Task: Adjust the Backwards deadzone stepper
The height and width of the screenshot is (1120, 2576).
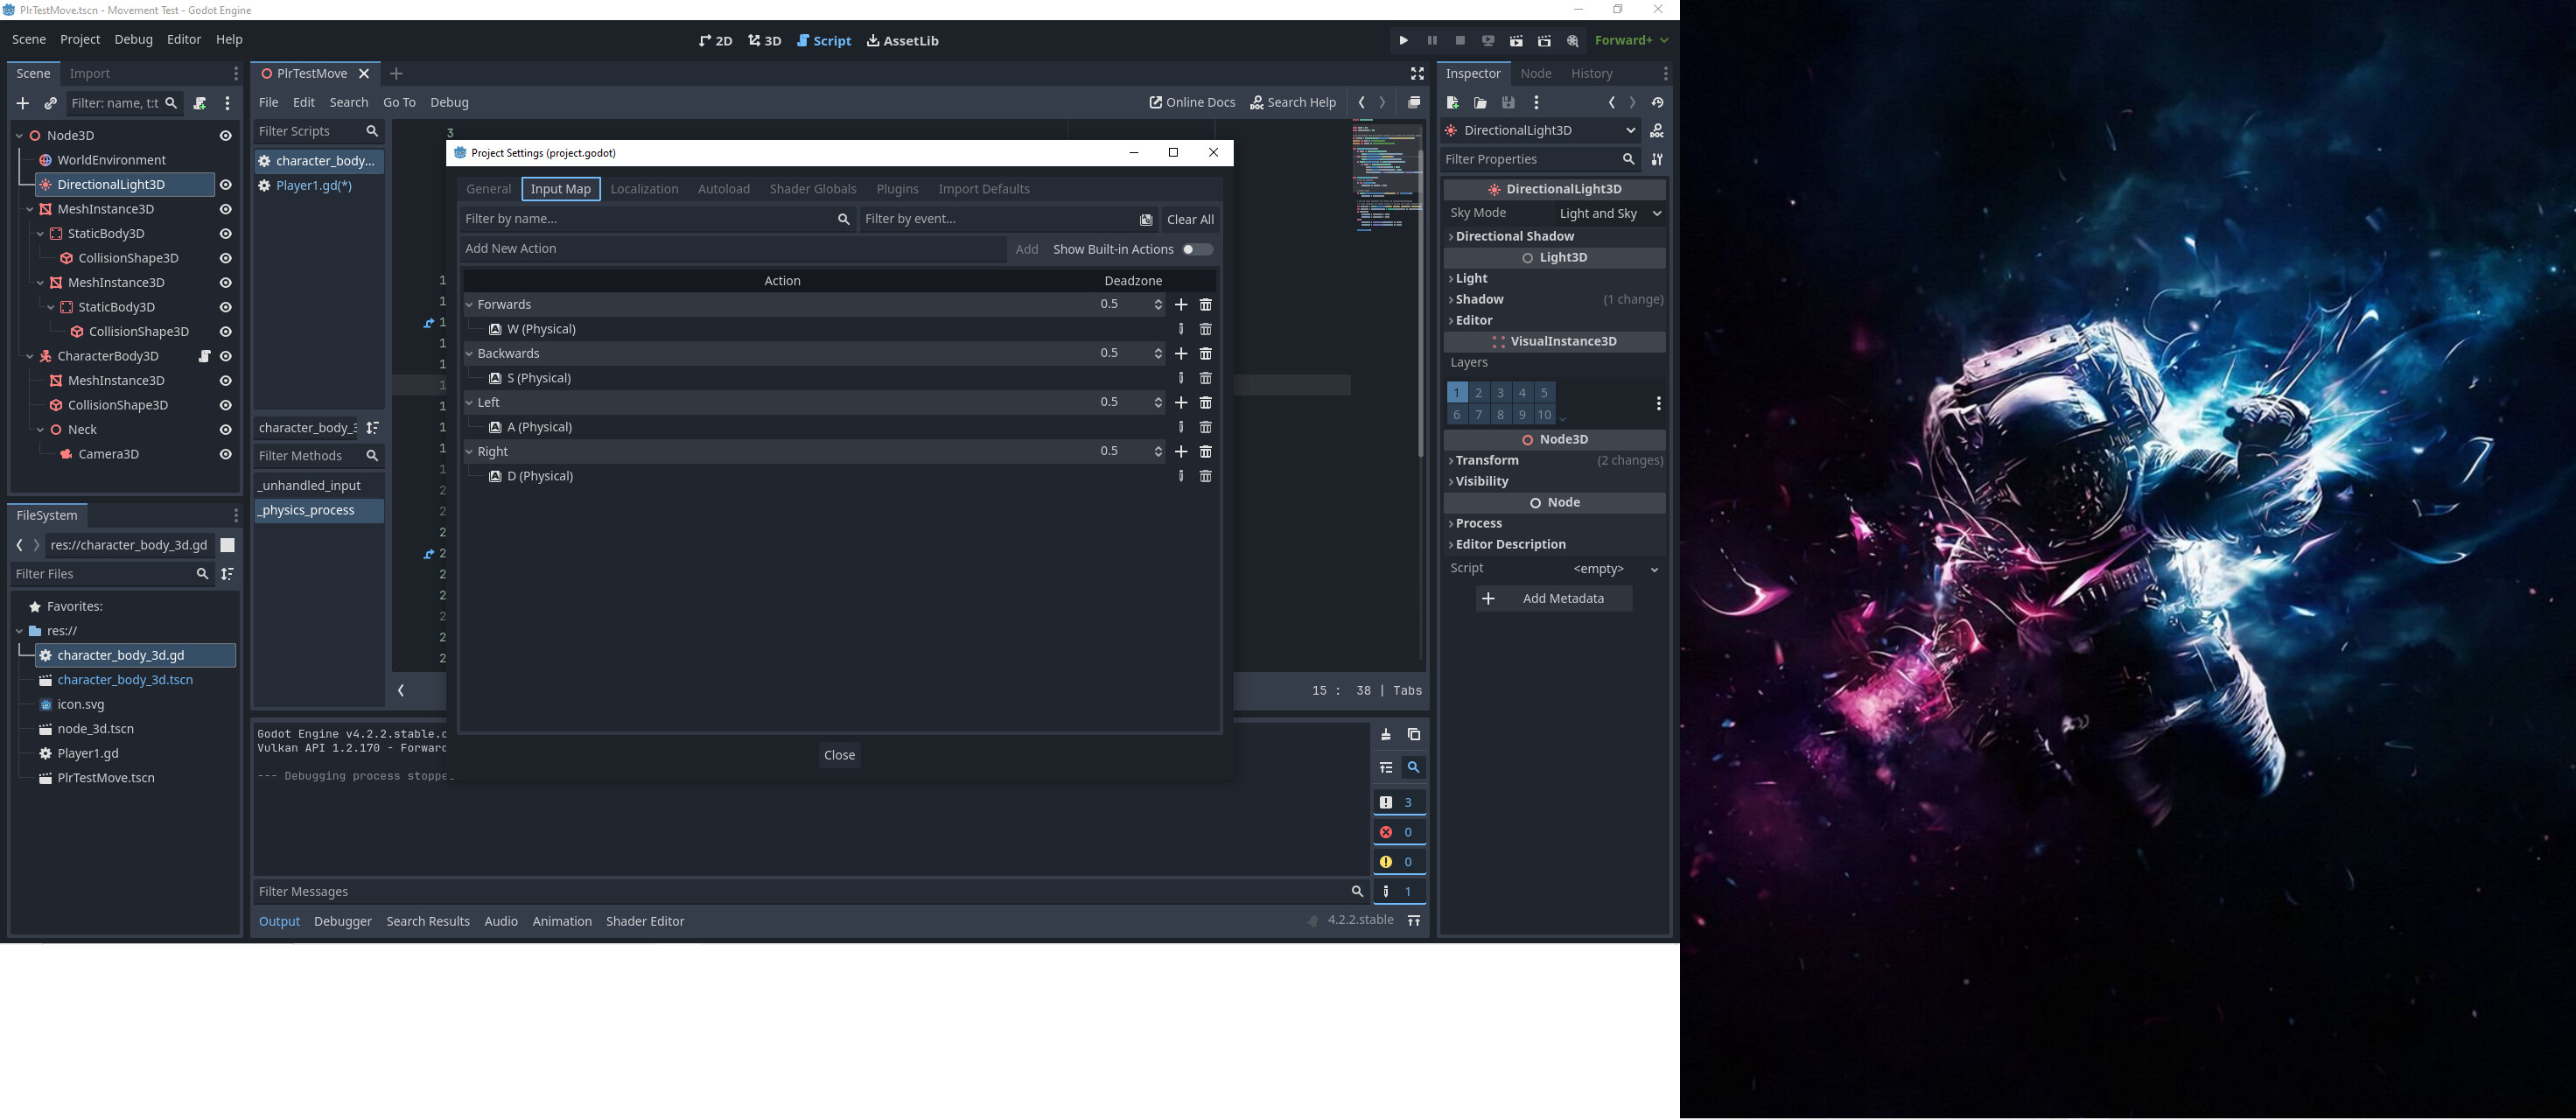Action: 1158,354
